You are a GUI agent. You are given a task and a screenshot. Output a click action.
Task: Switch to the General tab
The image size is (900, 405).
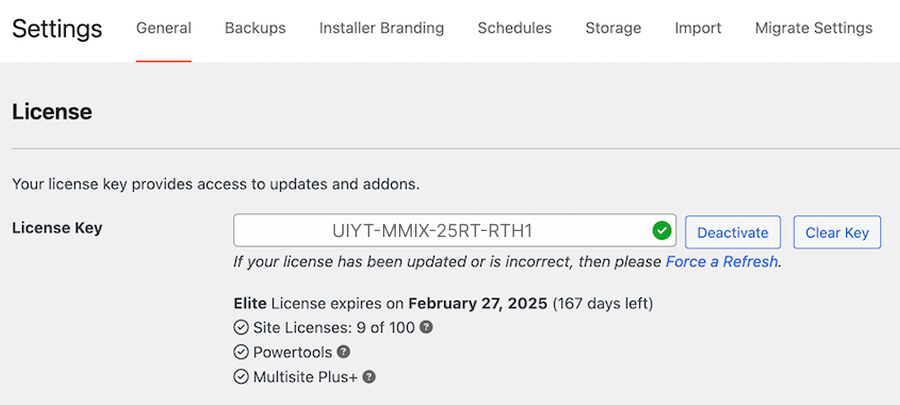click(x=164, y=28)
